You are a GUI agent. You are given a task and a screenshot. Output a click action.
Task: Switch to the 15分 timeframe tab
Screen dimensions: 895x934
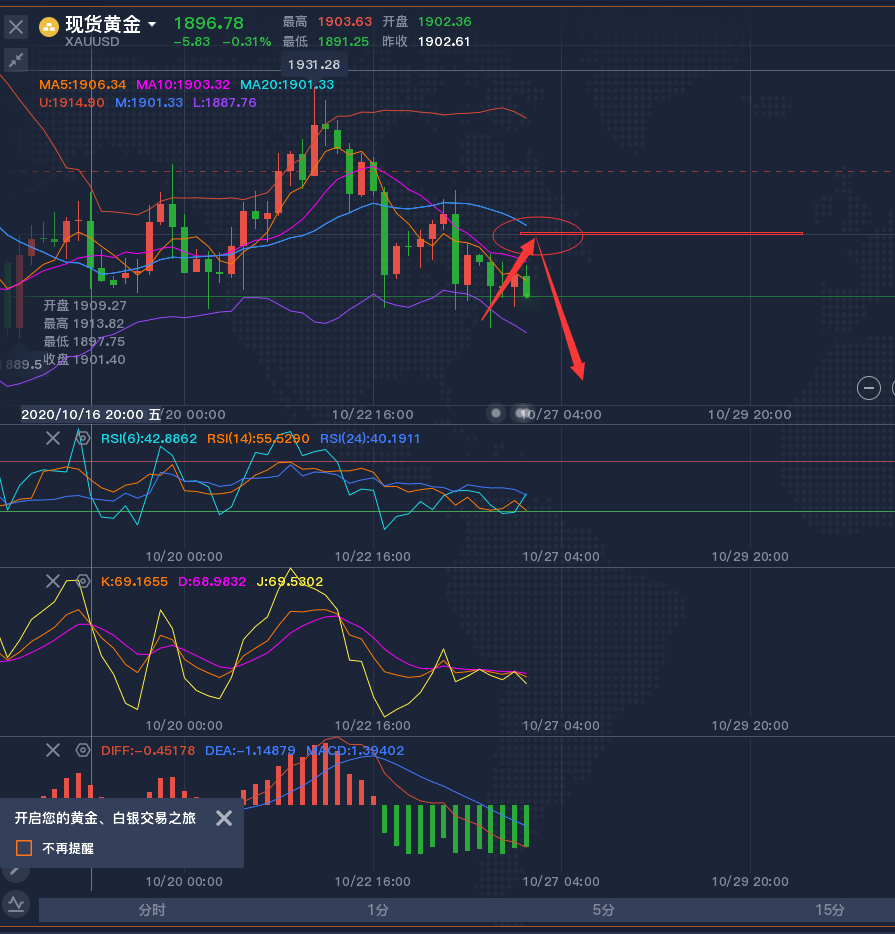click(829, 910)
